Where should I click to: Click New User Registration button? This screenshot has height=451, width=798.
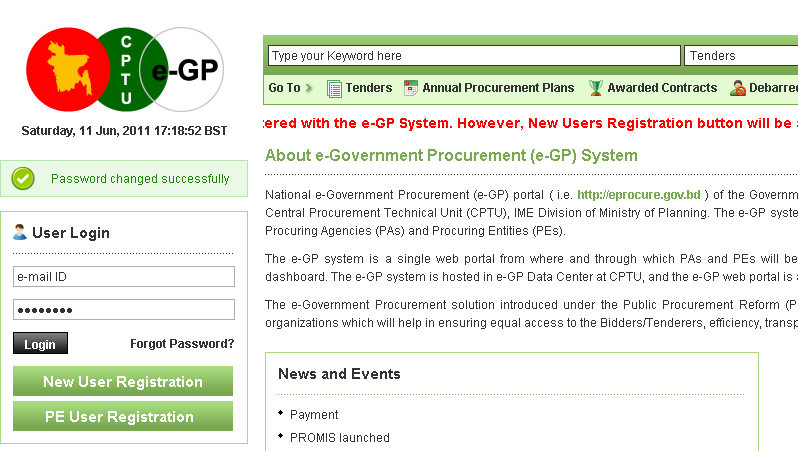point(123,381)
